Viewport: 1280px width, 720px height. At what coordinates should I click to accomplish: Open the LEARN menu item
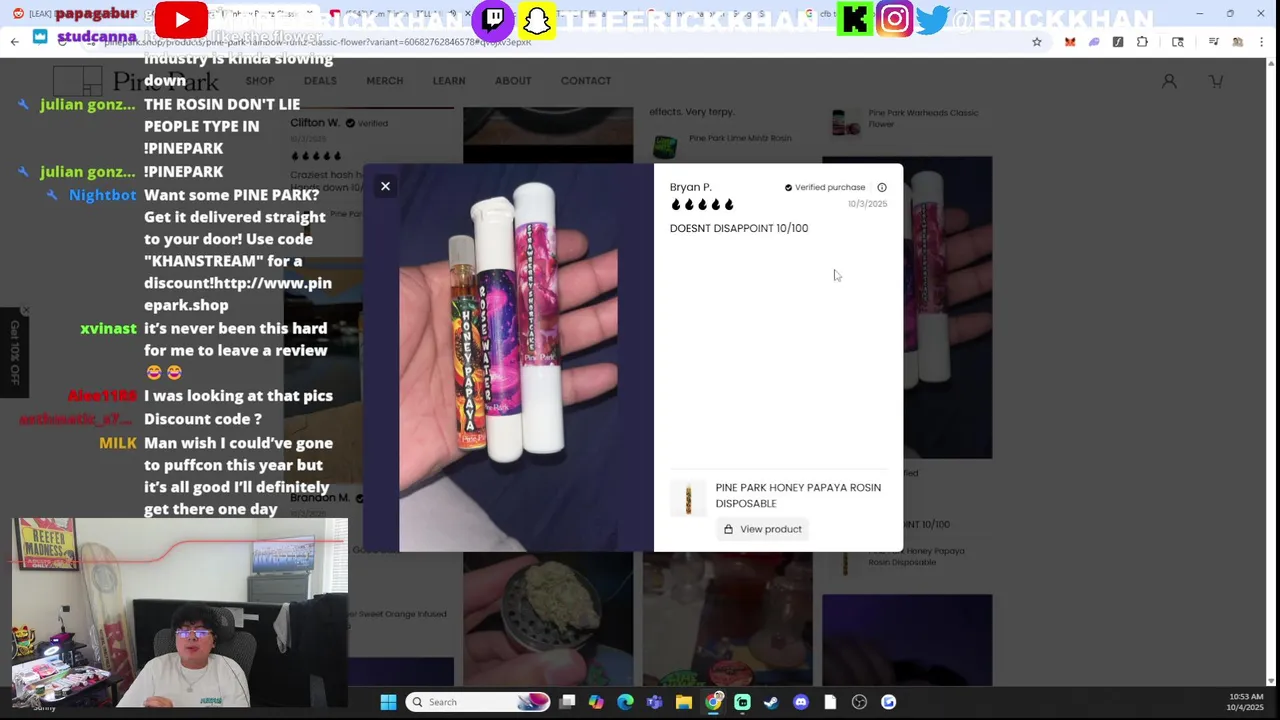(x=449, y=80)
